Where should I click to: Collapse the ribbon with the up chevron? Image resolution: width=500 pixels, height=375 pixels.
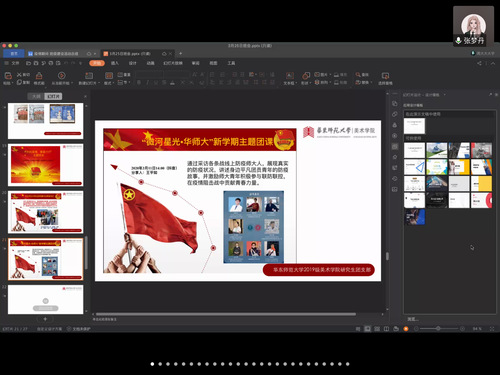tap(493, 63)
